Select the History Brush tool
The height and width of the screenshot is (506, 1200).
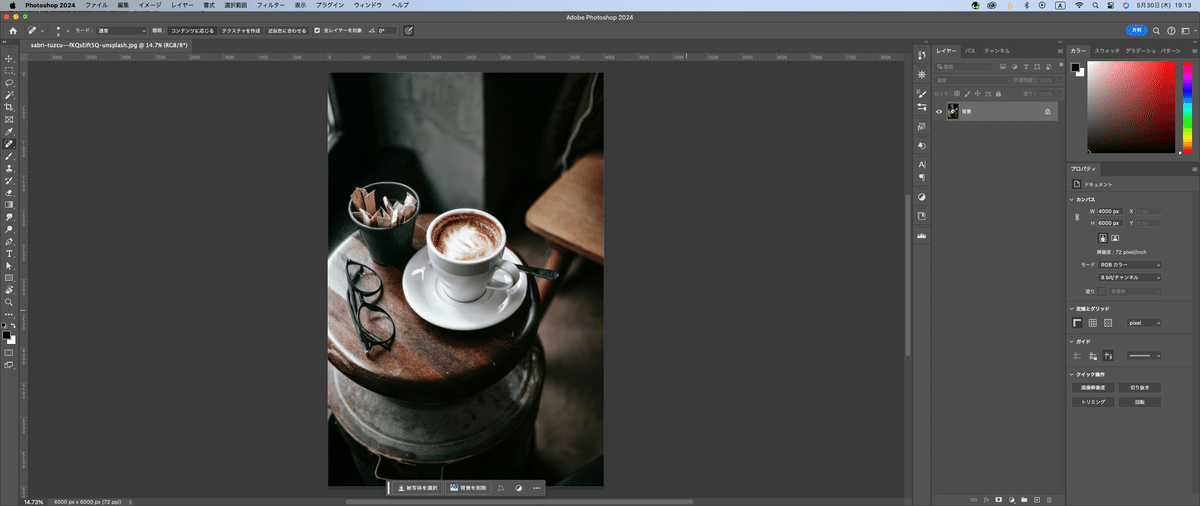9,180
